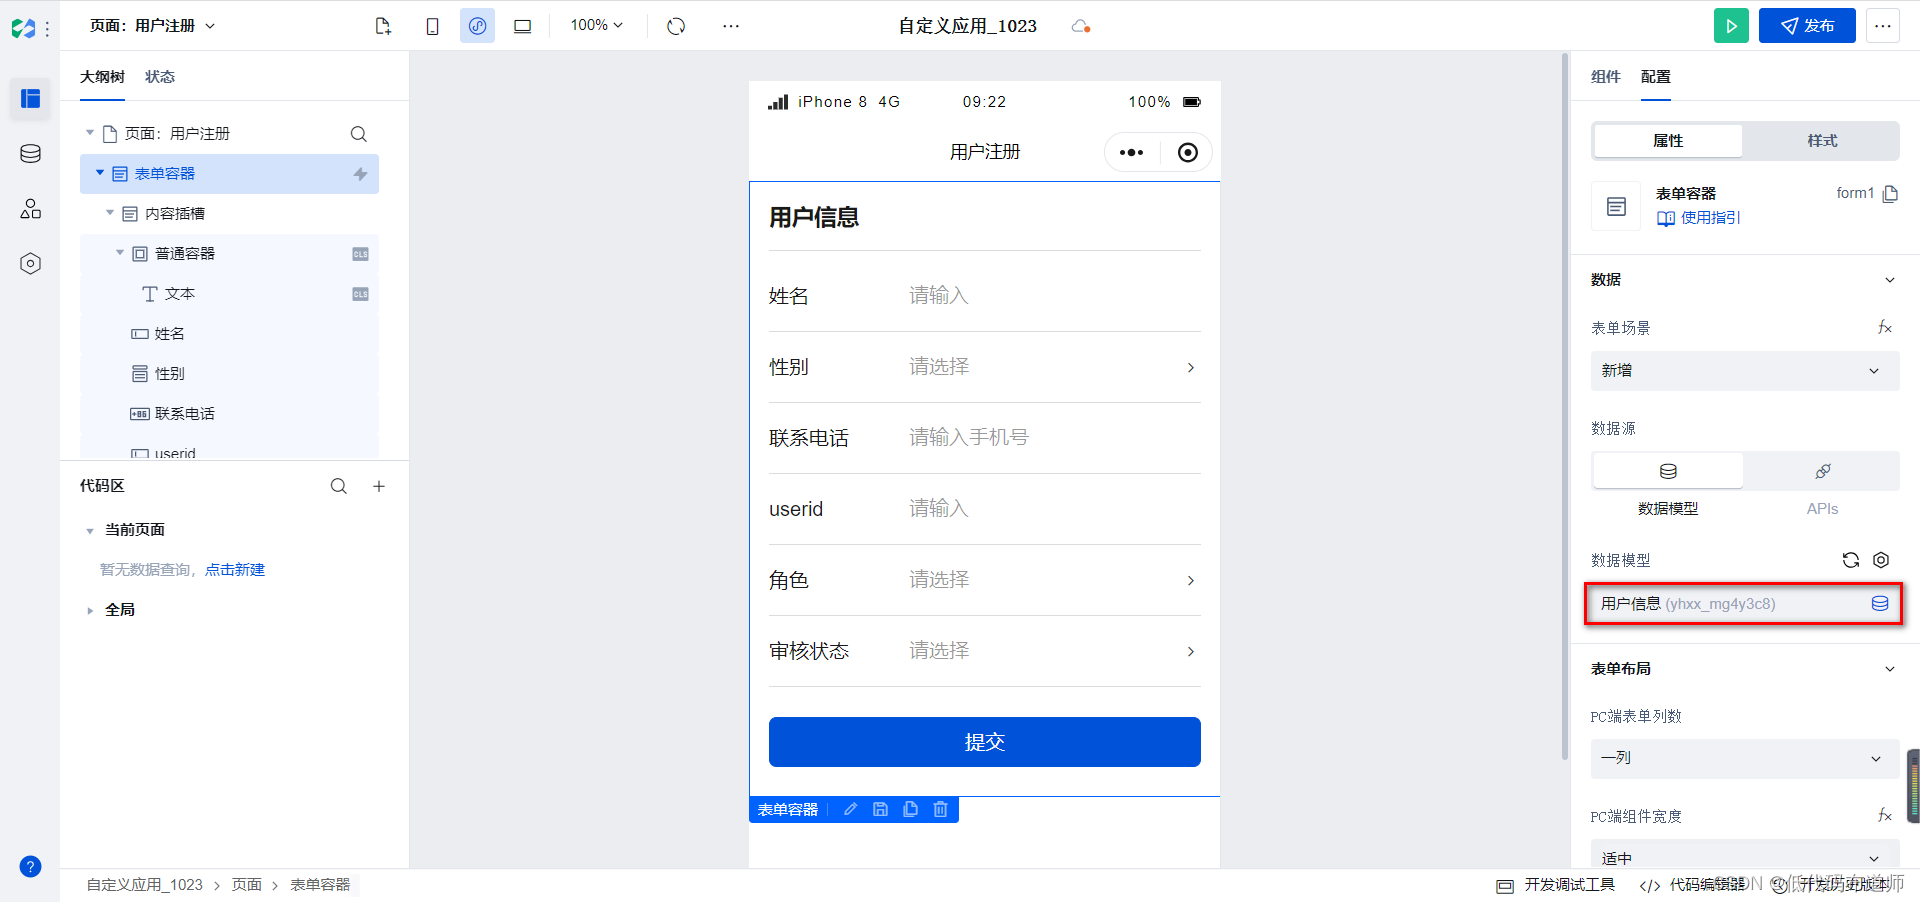Edit the form container with pencil icon
Screen dimensions: 1920x902
tap(850, 809)
